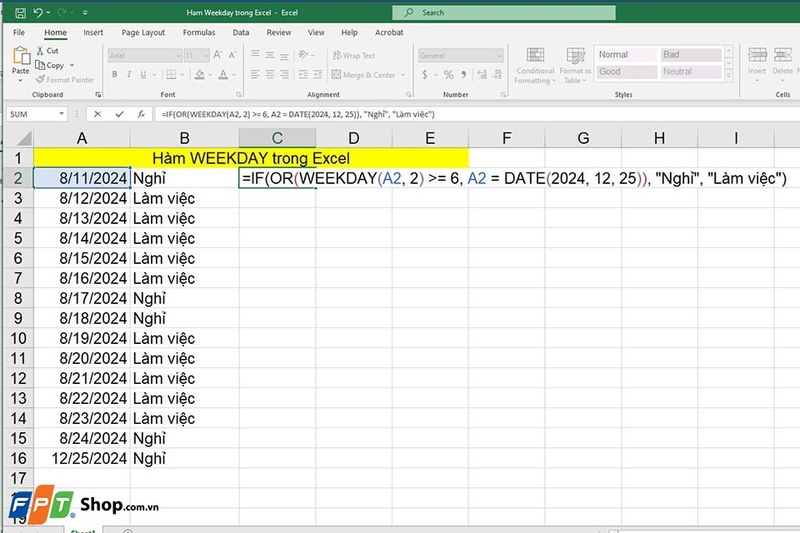
Task: Open Clipboard group dialog launcher
Action: point(98,94)
